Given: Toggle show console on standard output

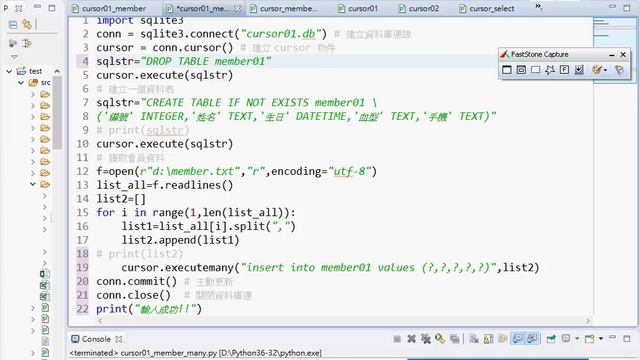Looking at the screenshot, I should (x=517, y=339).
